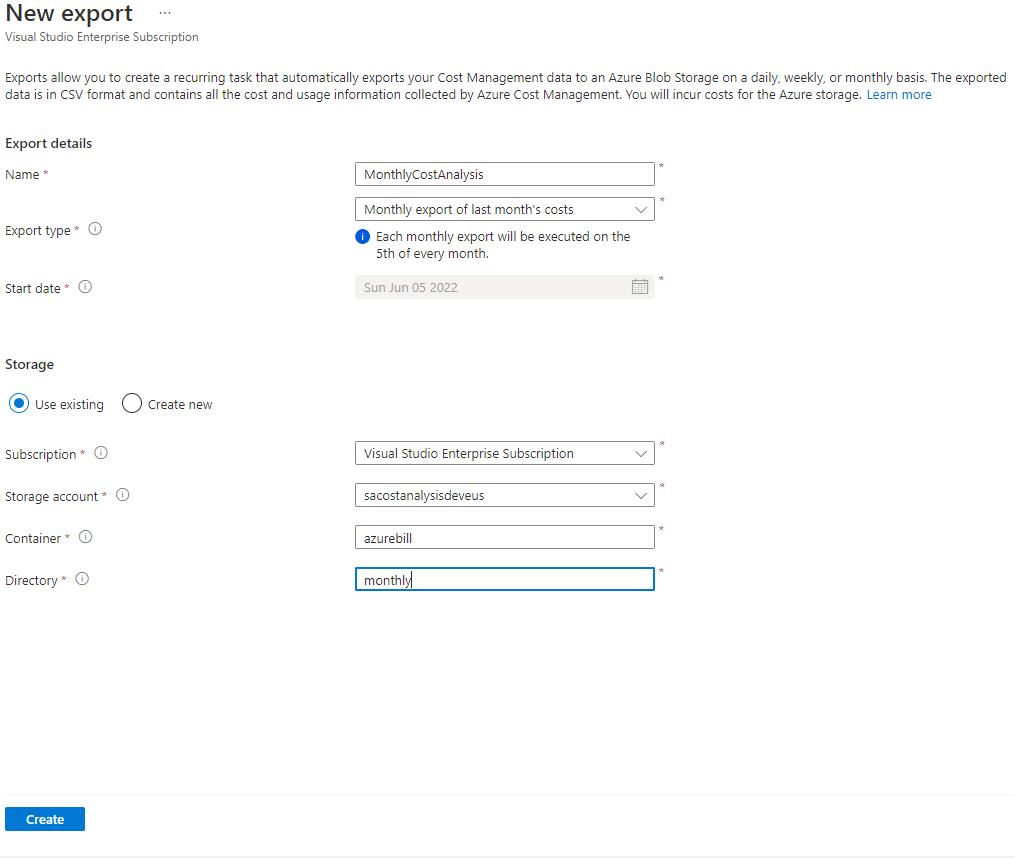The image size is (1015, 858).
Task: Open the Start date calendar picker icon
Action: pyautogui.click(x=640, y=287)
